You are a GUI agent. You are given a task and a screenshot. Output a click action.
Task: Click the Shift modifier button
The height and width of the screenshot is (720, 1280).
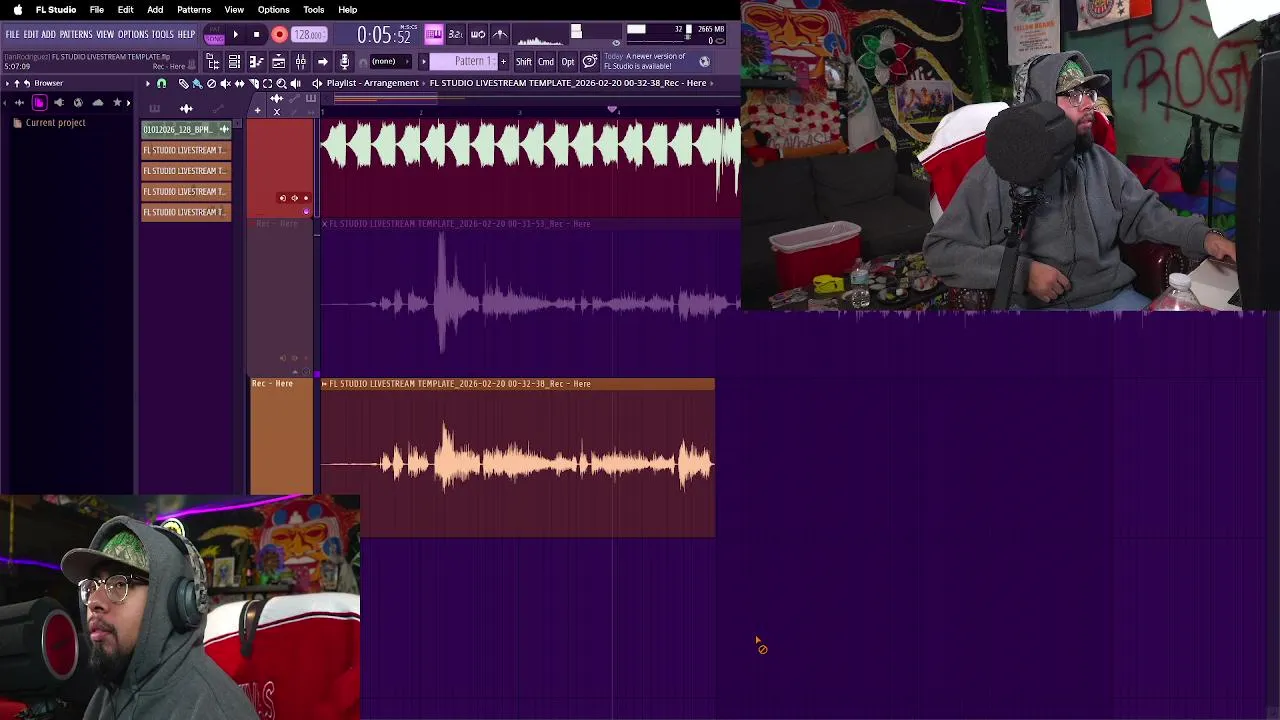tap(524, 62)
